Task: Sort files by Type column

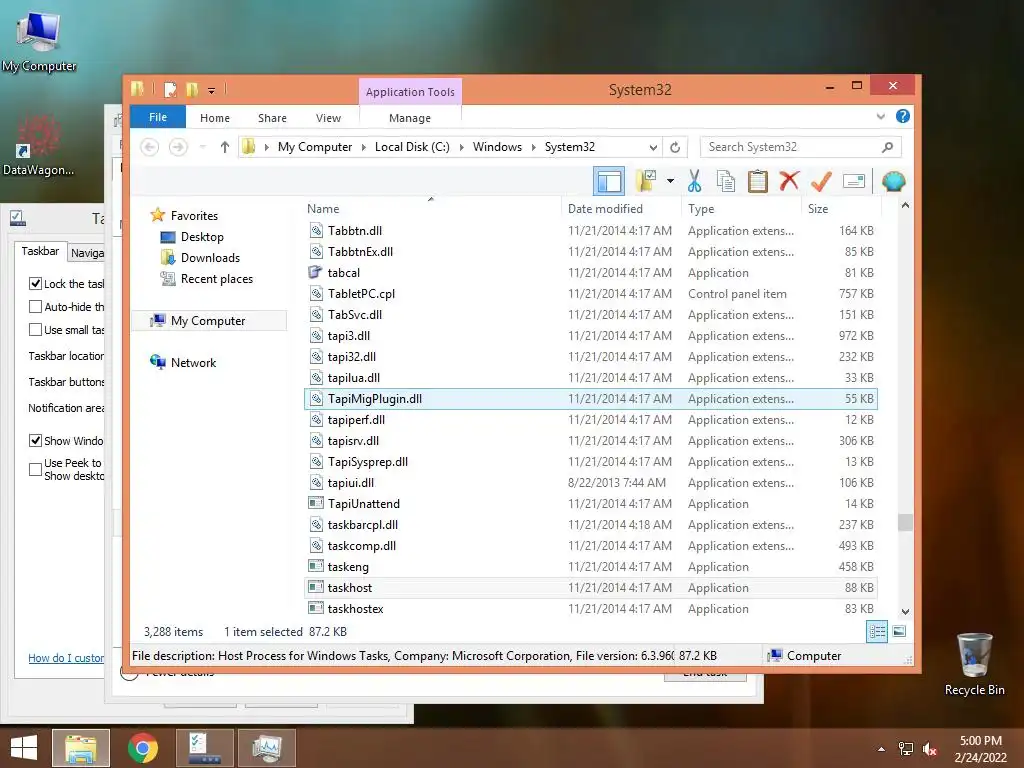Action: tap(741, 208)
